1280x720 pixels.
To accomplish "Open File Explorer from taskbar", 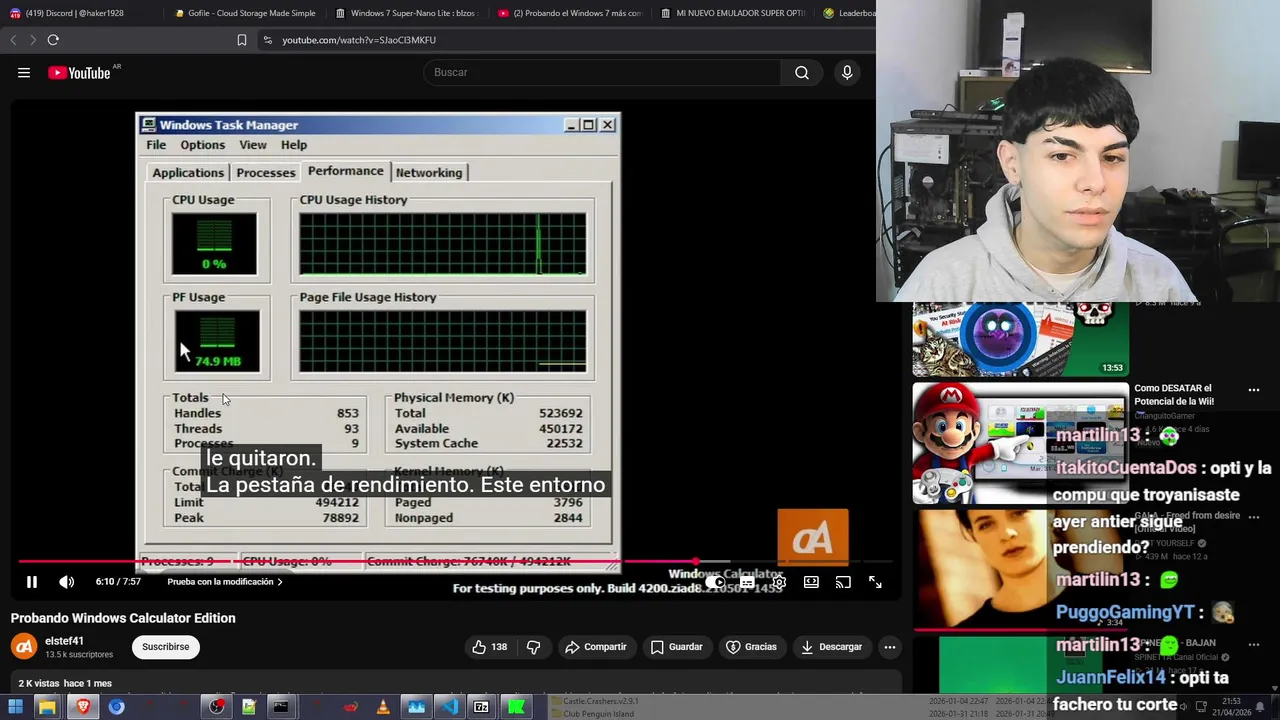I will tap(47, 707).
